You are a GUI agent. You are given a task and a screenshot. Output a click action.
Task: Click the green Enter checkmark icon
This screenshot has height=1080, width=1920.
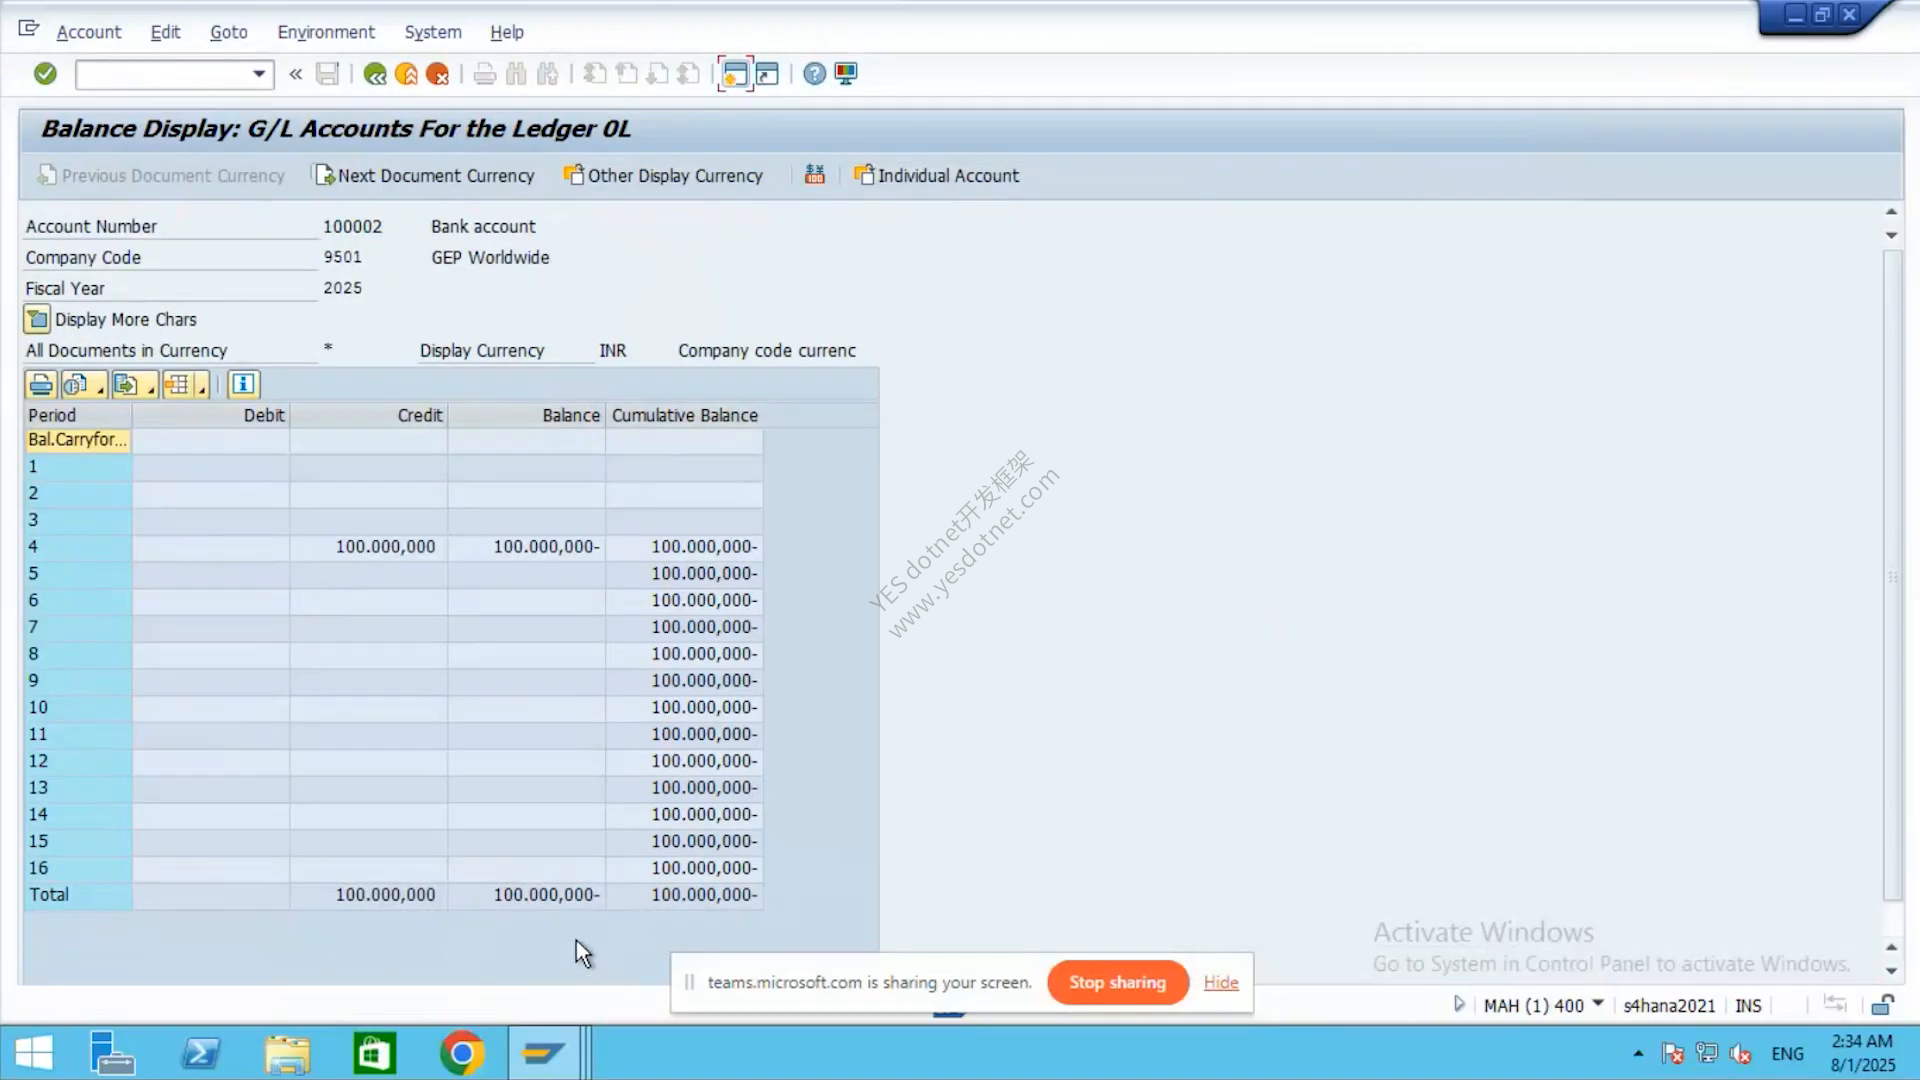click(45, 74)
